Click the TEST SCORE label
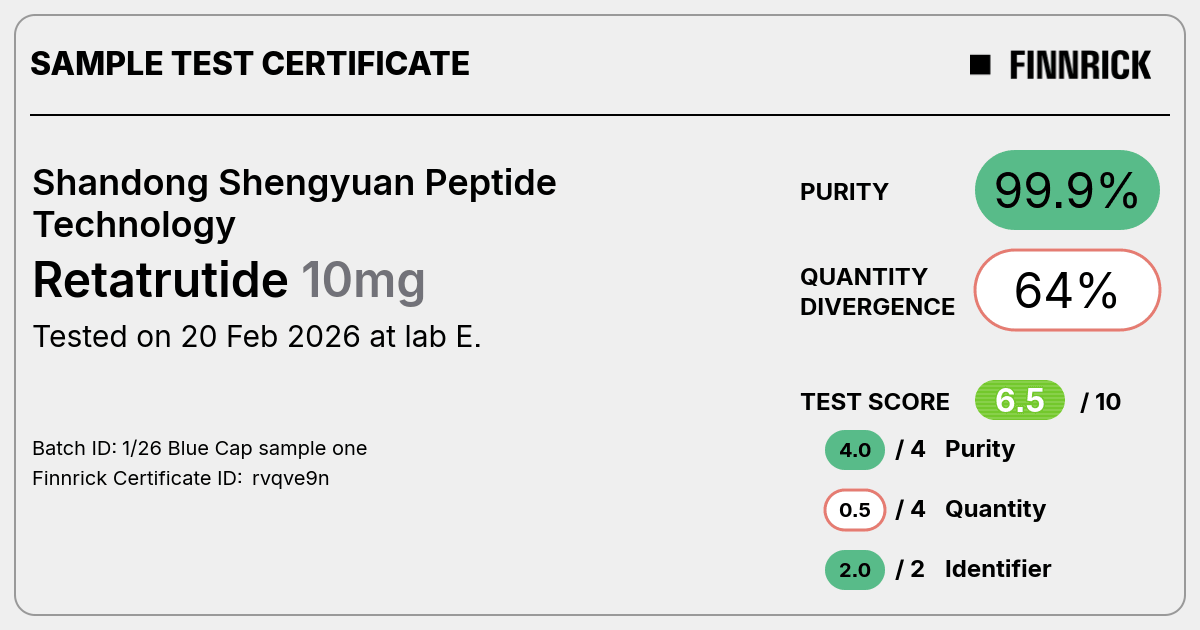Viewport: 1200px width, 630px height. point(875,402)
